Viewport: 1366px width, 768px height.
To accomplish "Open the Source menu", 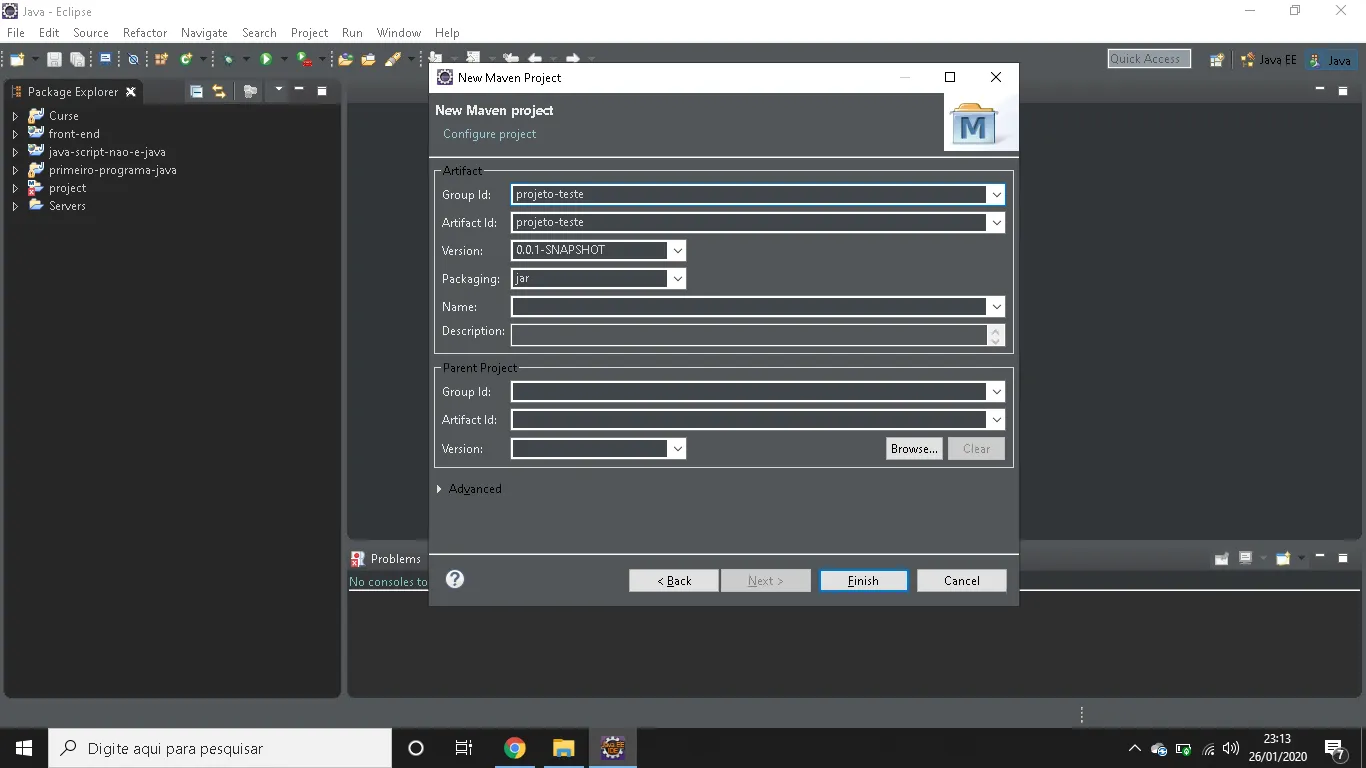I will (x=90, y=33).
